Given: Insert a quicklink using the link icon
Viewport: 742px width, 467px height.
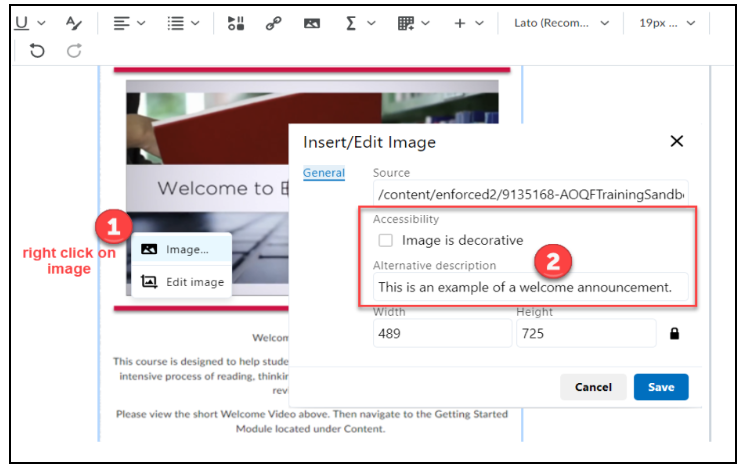Looking at the screenshot, I should pos(273,23).
